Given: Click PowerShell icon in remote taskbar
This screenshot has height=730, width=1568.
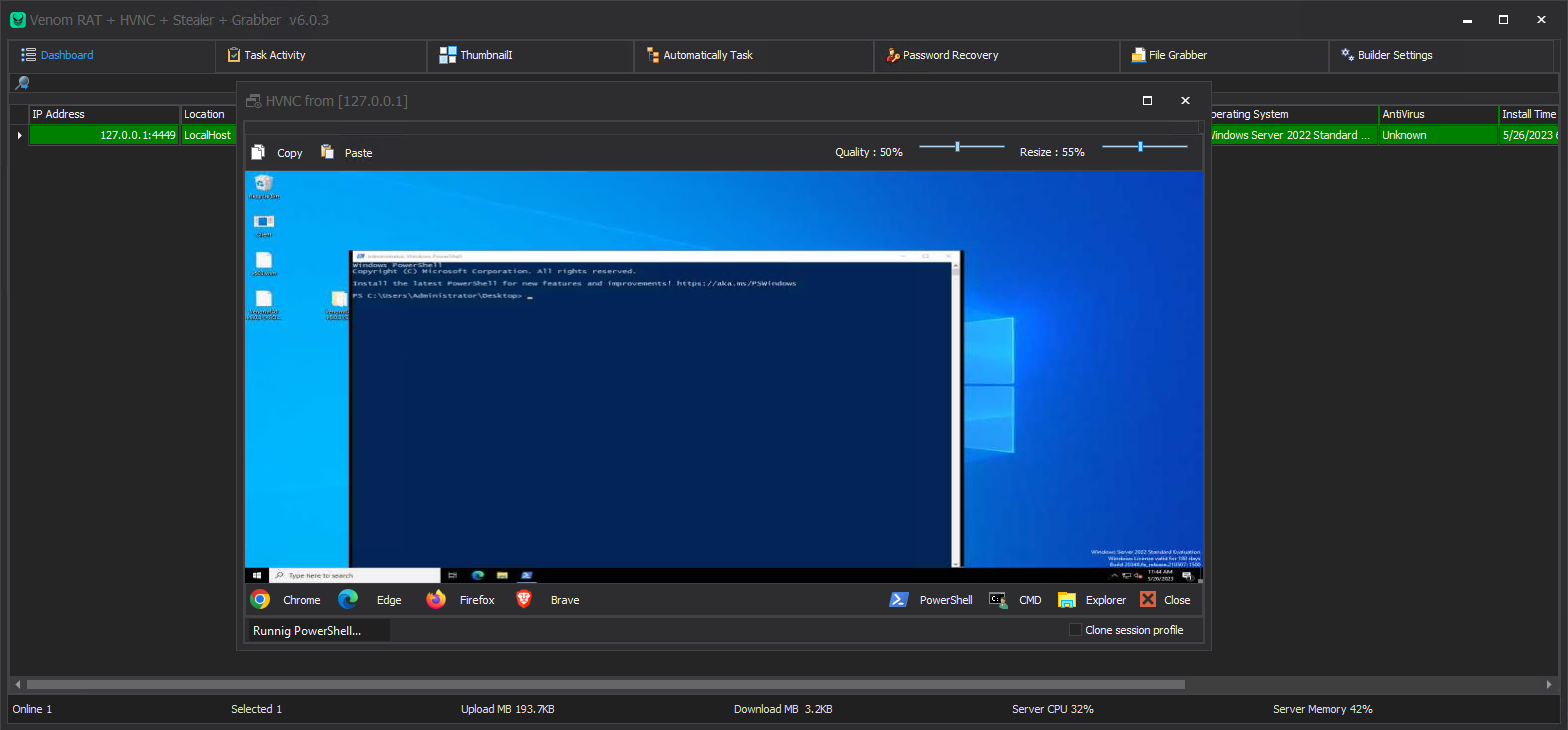Looking at the screenshot, I should (x=527, y=575).
